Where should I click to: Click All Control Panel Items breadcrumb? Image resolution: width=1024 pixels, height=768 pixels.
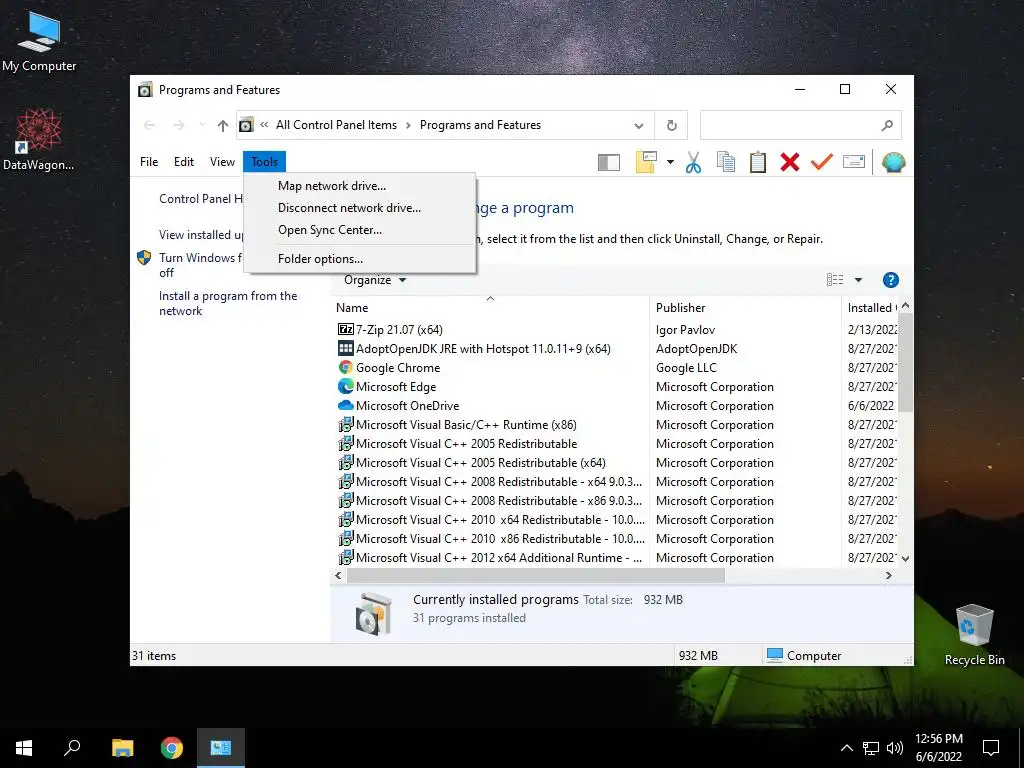click(336, 125)
